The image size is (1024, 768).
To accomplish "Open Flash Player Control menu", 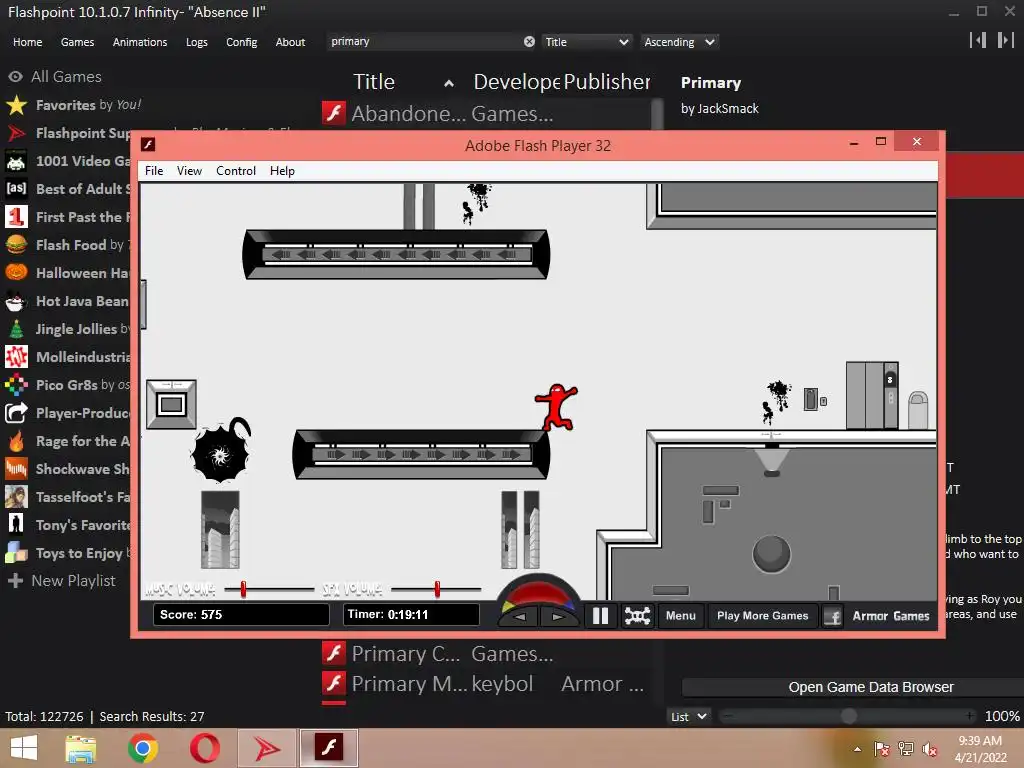I will pyautogui.click(x=236, y=170).
